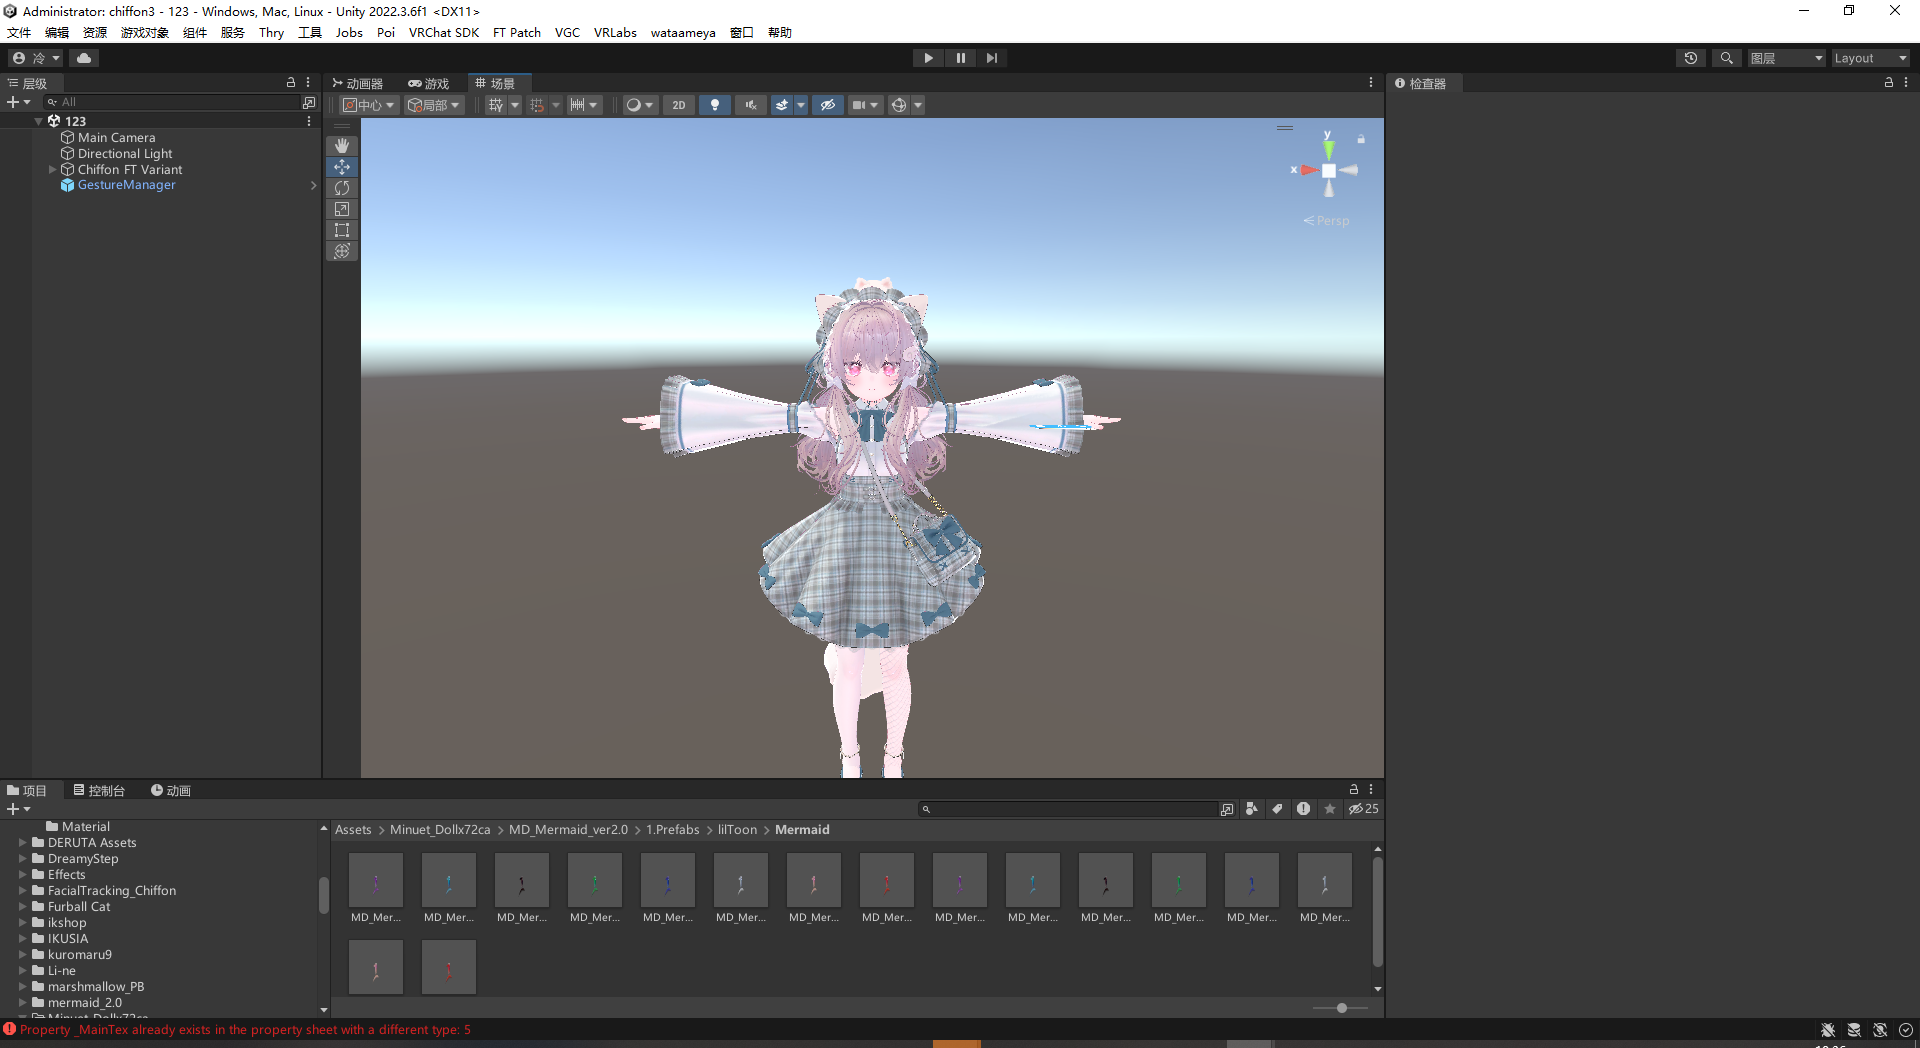Select the Rotate tool
Screen dimensions: 1920x1048
(342, 188)
